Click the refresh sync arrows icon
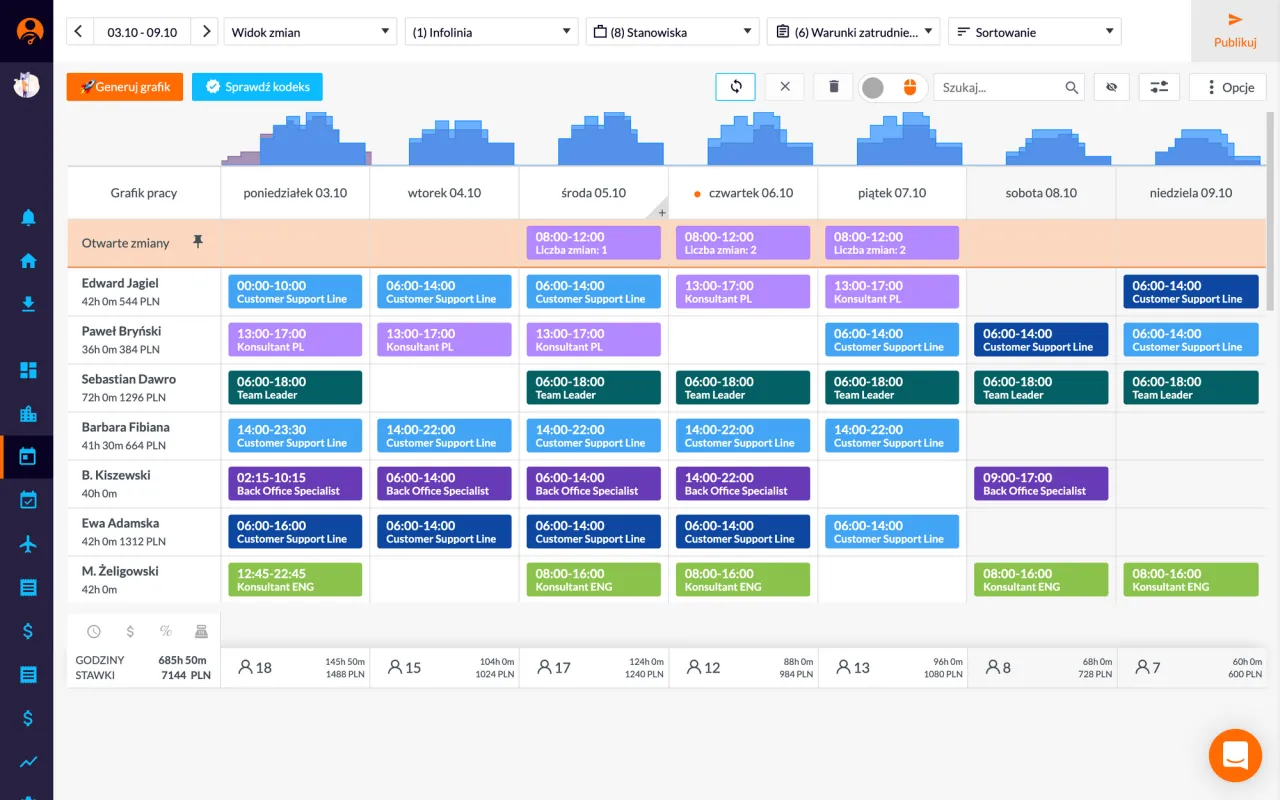This screenshot has height=800, width=1280. pyautogui.click(x=735, y=87)
